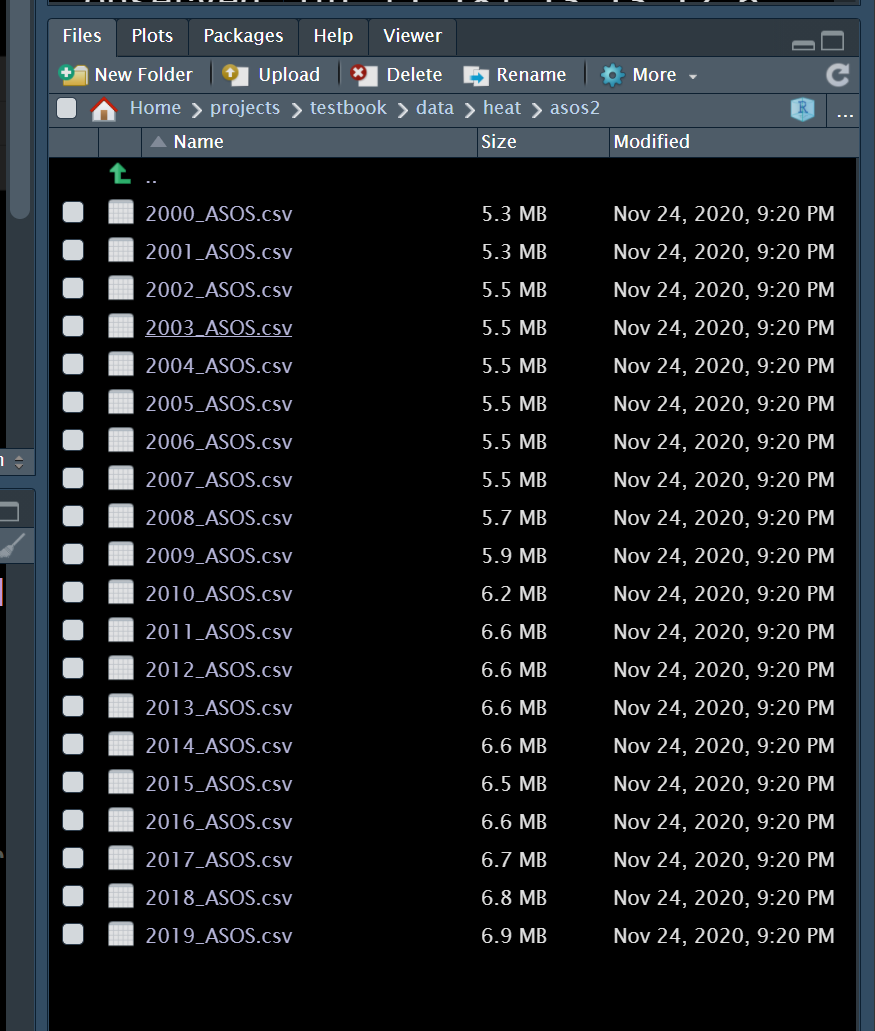The image size is (875, 1031).
Task: Create a new folder using the New Folder icon
Action: pyautogui.click(x=73, y=74)
